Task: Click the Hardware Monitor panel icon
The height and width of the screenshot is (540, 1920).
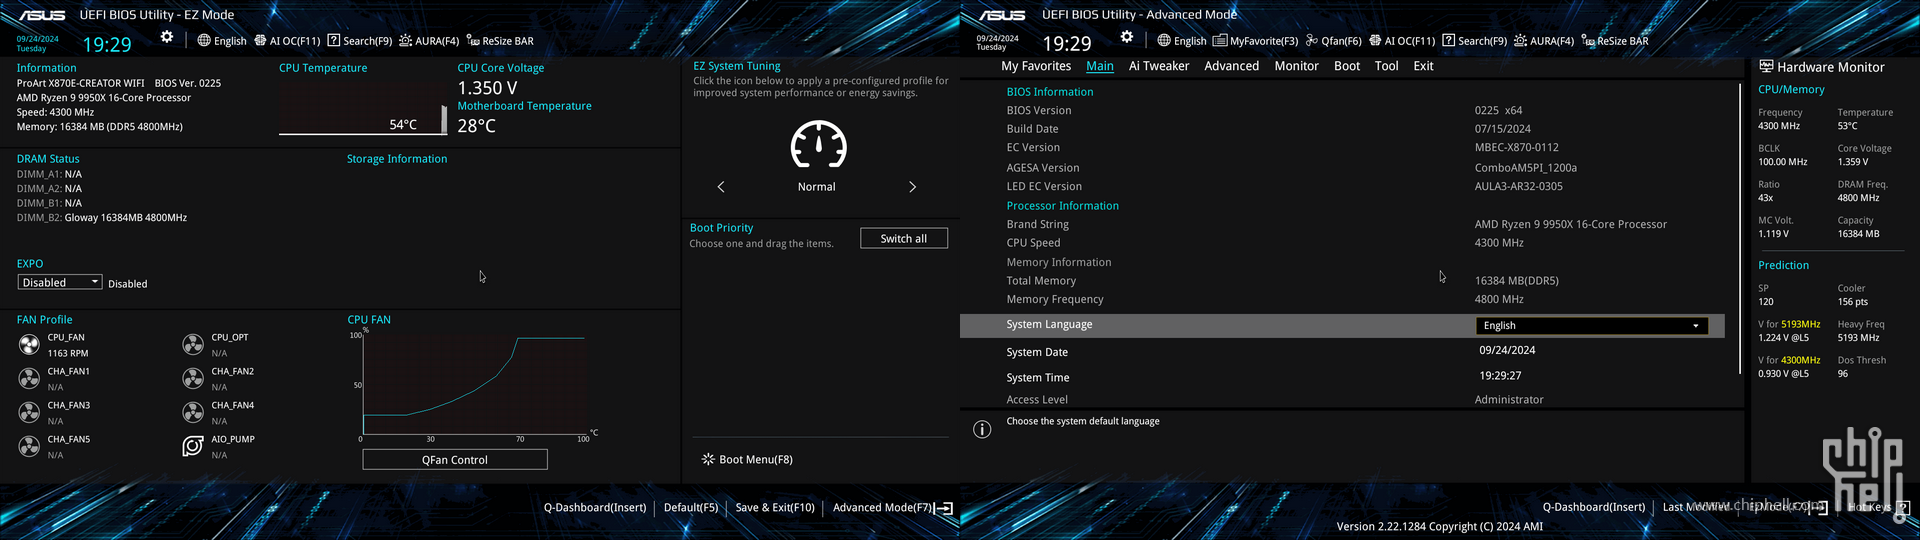Action: coord(1766,67)
